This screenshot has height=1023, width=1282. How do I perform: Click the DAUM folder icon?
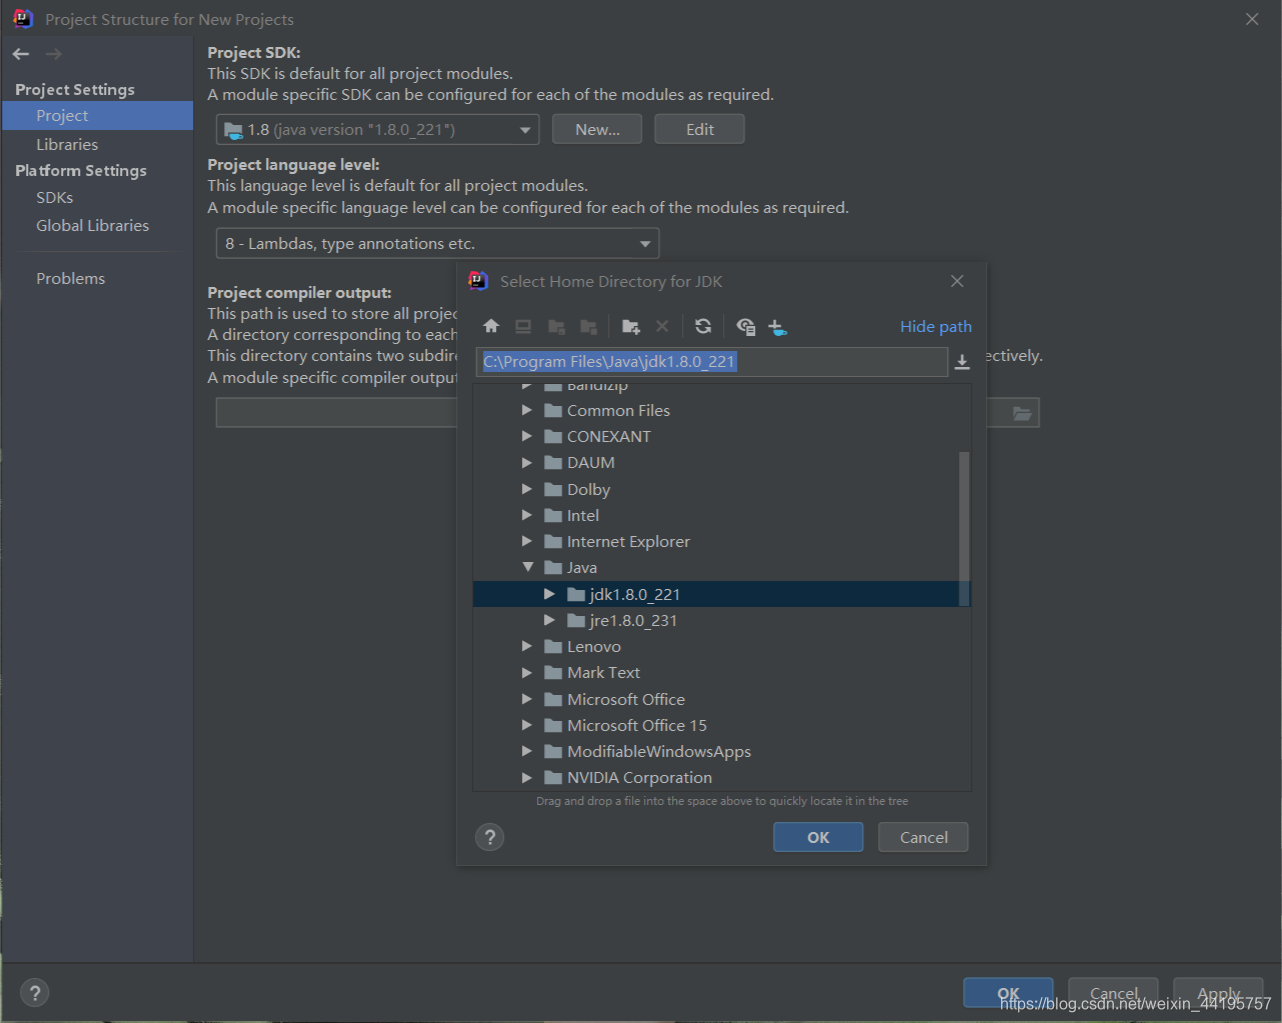click(553, 462)
